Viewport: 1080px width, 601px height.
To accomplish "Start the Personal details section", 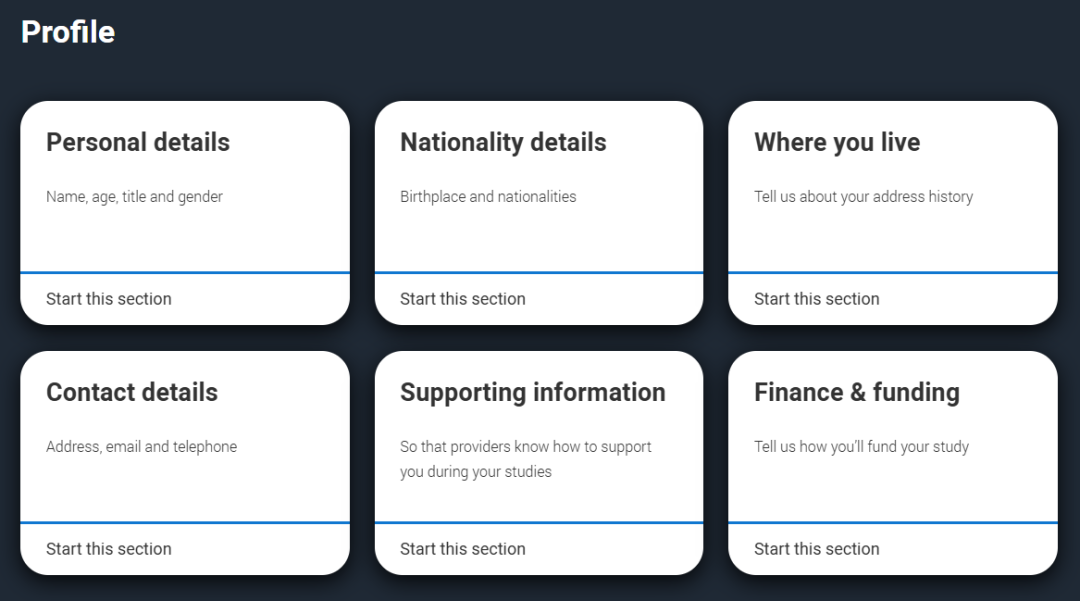I will [109, 299].
